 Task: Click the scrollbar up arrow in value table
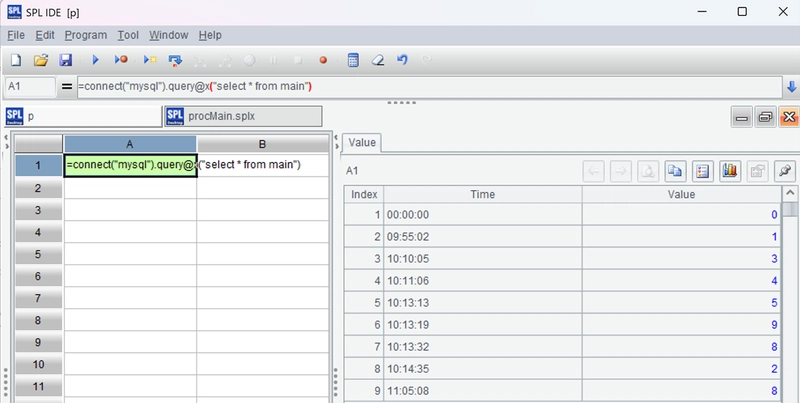[x=790, y=193]
